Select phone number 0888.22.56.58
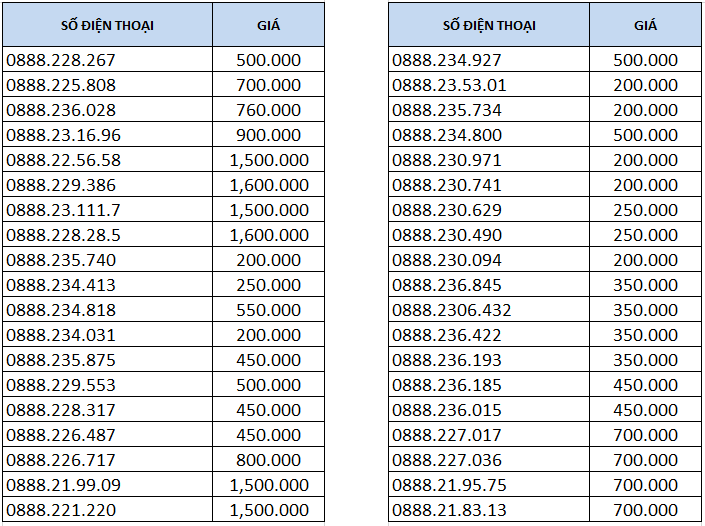Image resolution: width=705 pixels, height=526 pixels. point(63,160)
